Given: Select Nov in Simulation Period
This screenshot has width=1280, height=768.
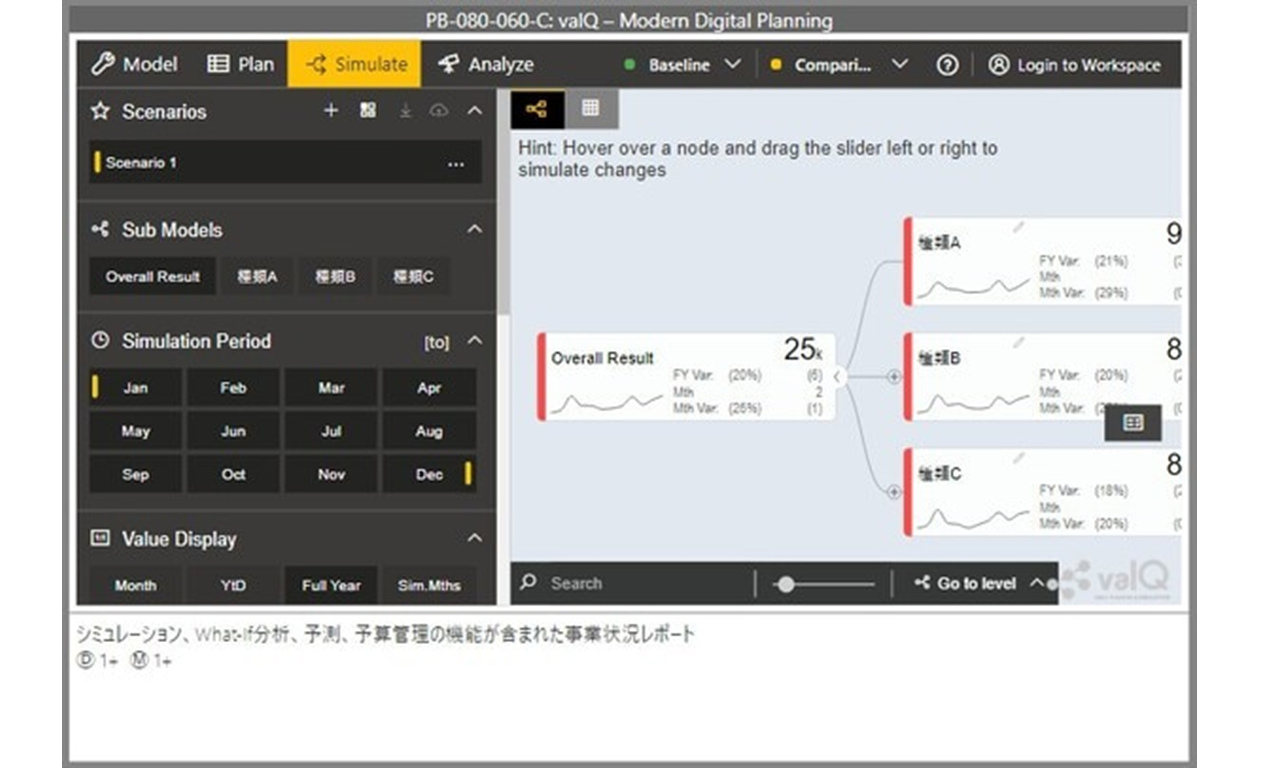Looking at the screenshot, I should [x=331, y=474].
